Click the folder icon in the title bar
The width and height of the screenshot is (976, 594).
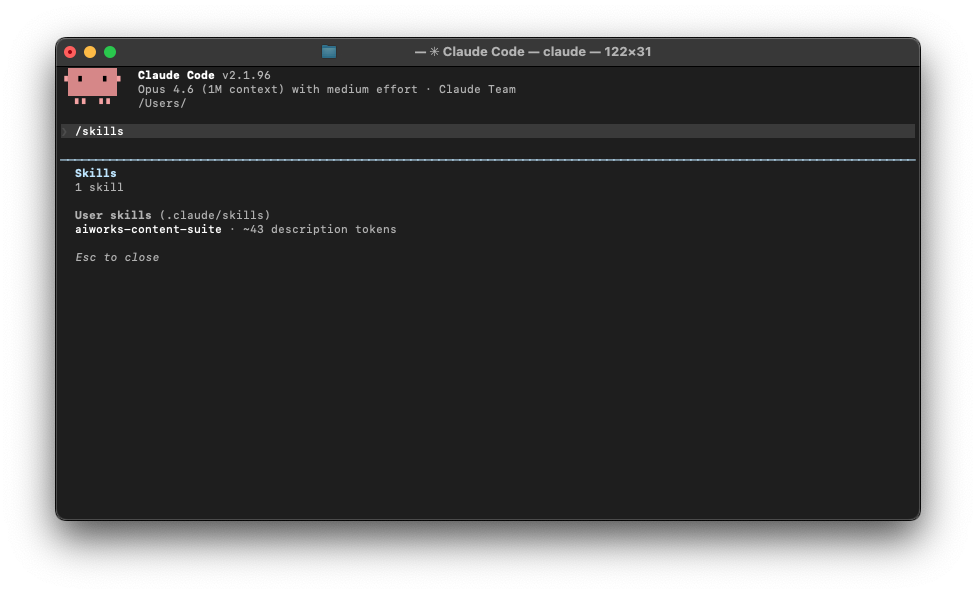pyautogui.click(x=328, y=51)
